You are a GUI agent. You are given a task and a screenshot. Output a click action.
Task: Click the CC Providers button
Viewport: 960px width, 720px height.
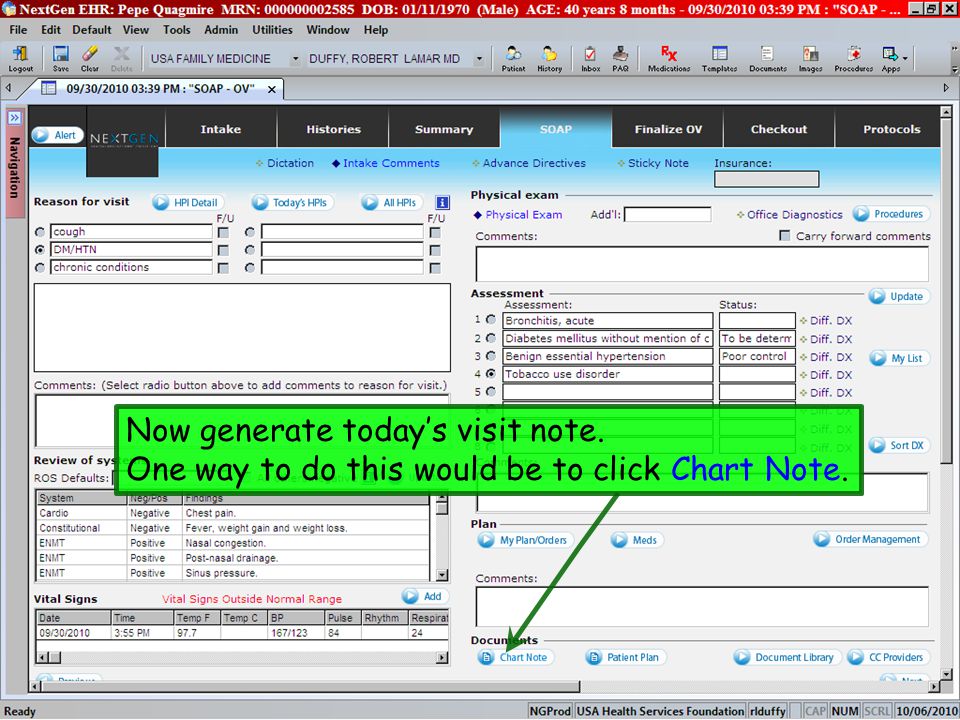click(888, 658)
